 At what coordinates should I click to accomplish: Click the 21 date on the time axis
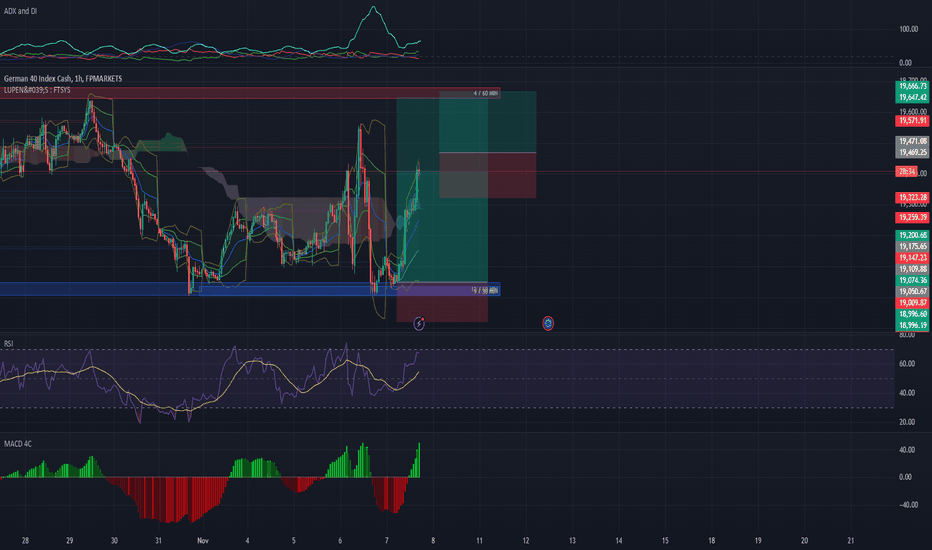coord(851,541)
